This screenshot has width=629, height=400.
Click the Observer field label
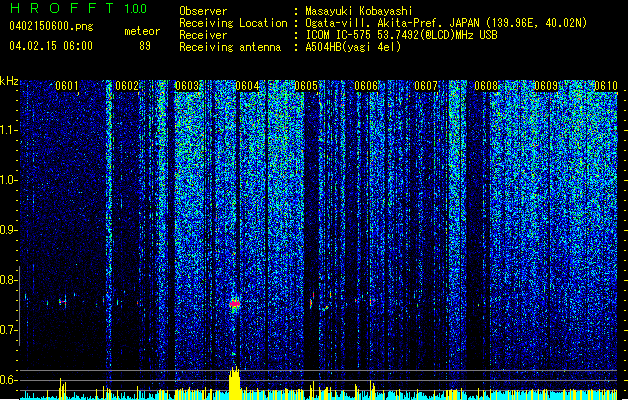203,11
